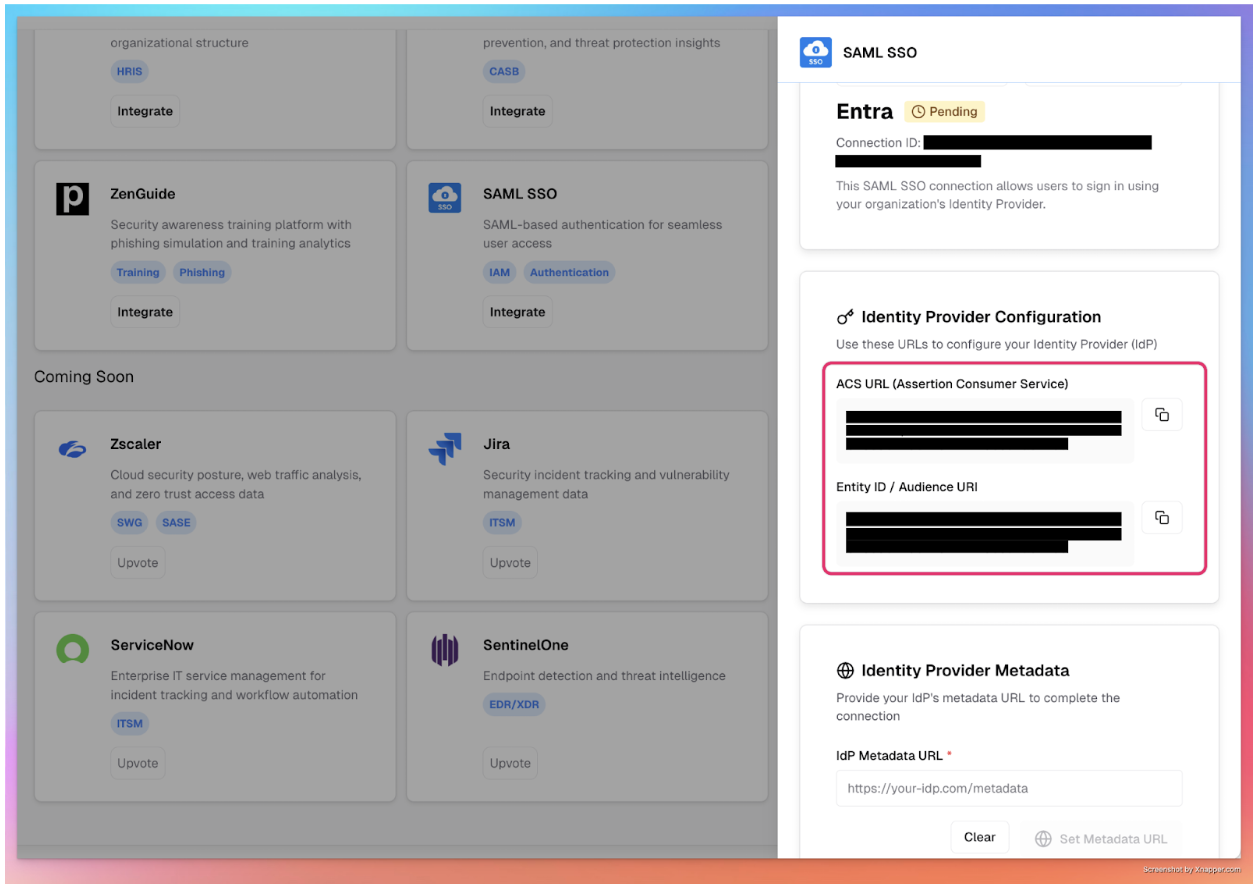Screen dimensions: 1256x884
Task: Click the SAML SSO panel header icon
Action: click(816, 52)
